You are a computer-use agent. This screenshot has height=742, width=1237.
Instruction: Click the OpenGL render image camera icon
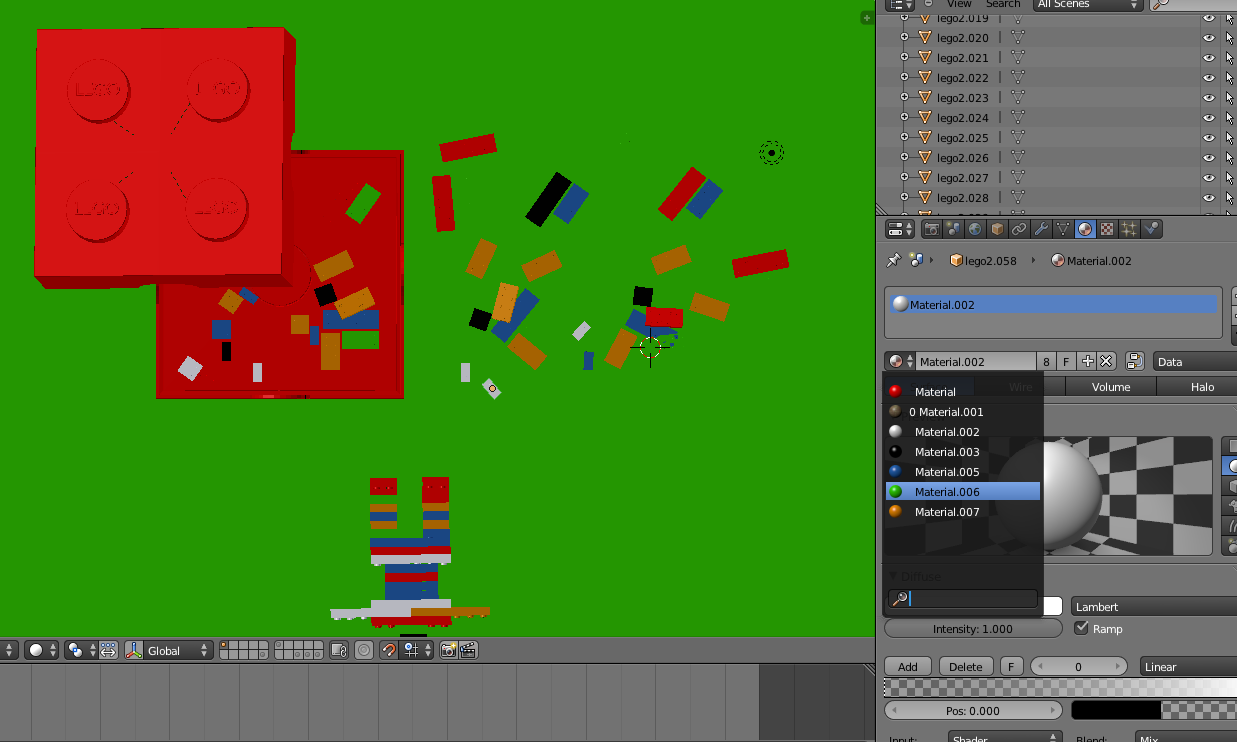coord(448,650)
